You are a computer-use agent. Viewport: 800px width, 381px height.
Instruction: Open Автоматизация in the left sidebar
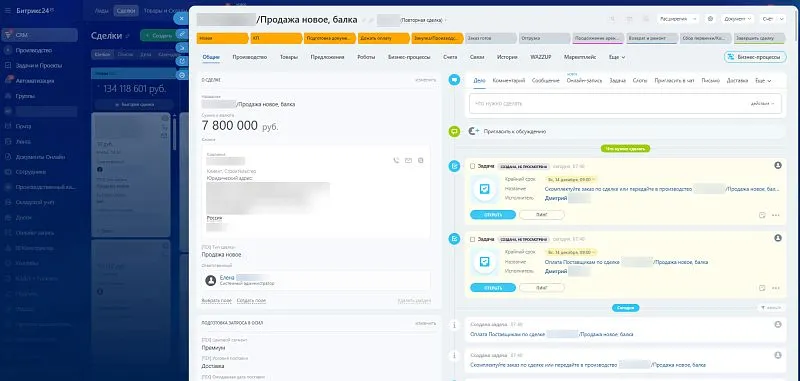[35, 81]
